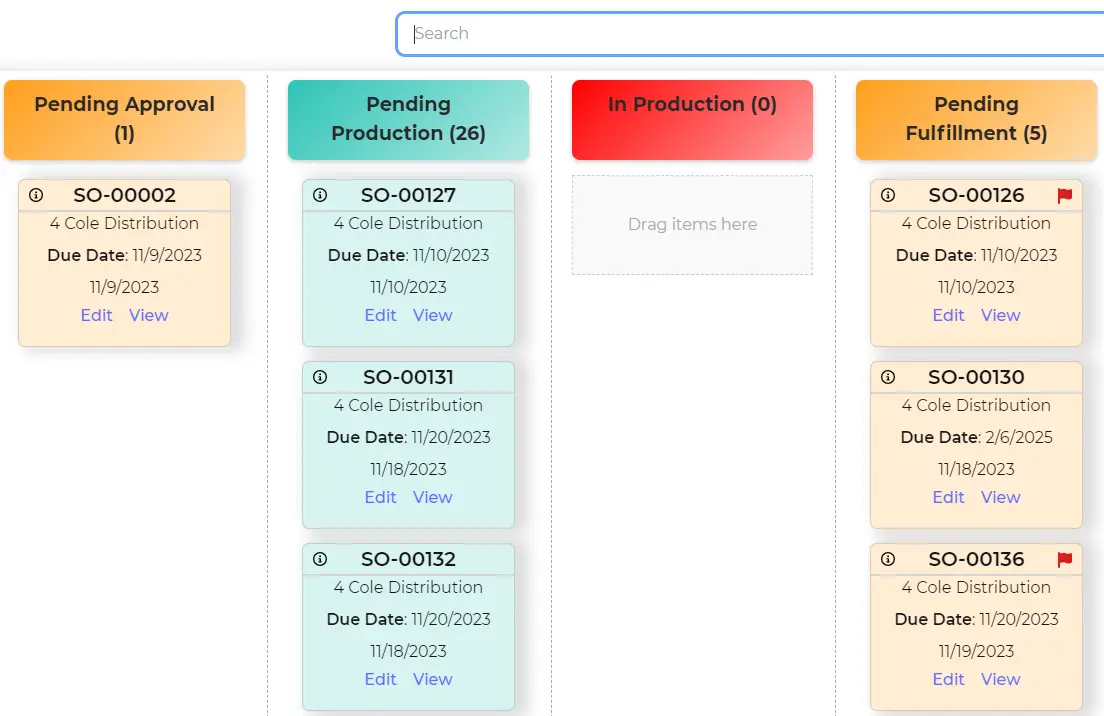Open Edit for order SO-00002

(x=96, y=315)
